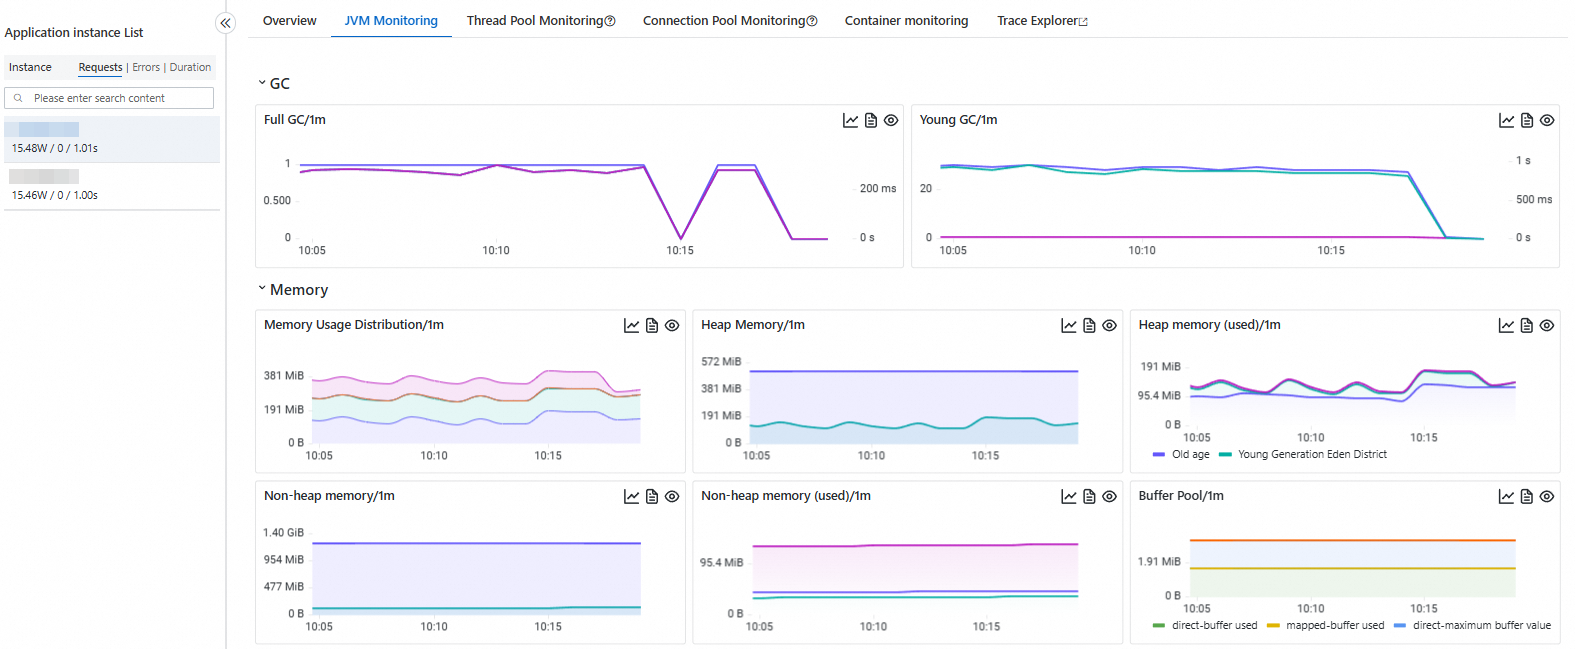This screenshot has width=1575, height=649.
Task: Toggle eye icon on Heap Memory/1m panel
Action: pyautogui.click(x=1110, y=326)
